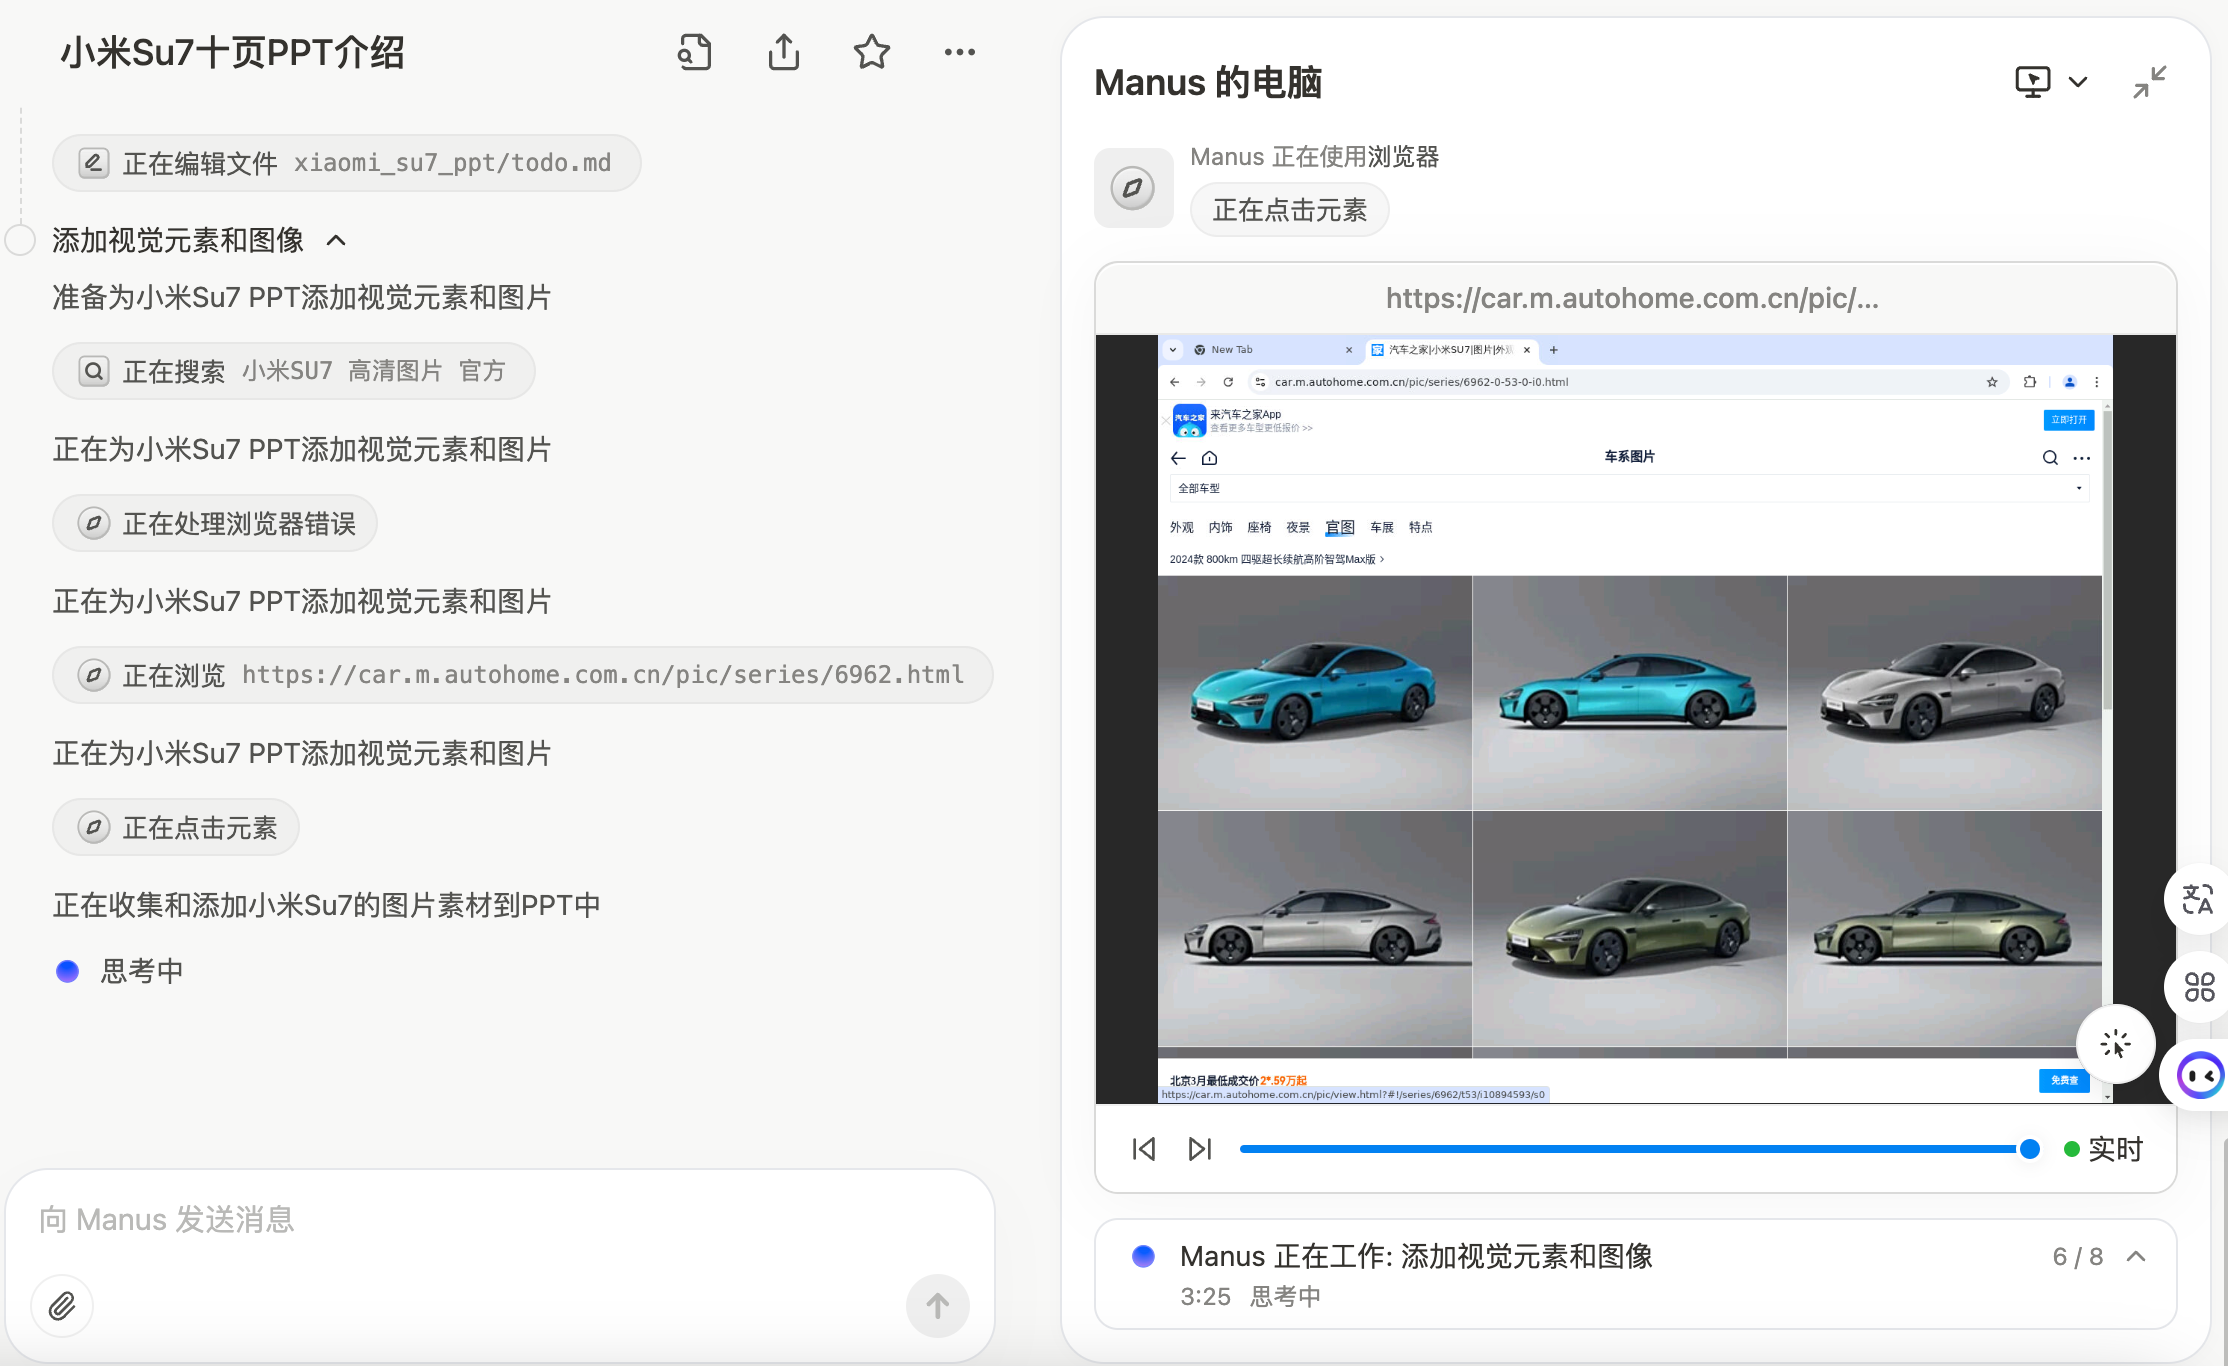Screen dimensions: 2228x1366
Task: Skip to next step in playback
Action: coord(1200,1149)
